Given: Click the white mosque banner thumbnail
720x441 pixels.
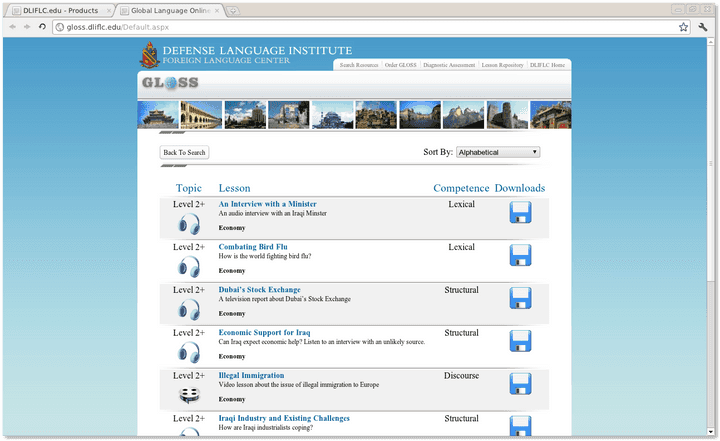Looking at the screenshot, I should coord(332,115).
